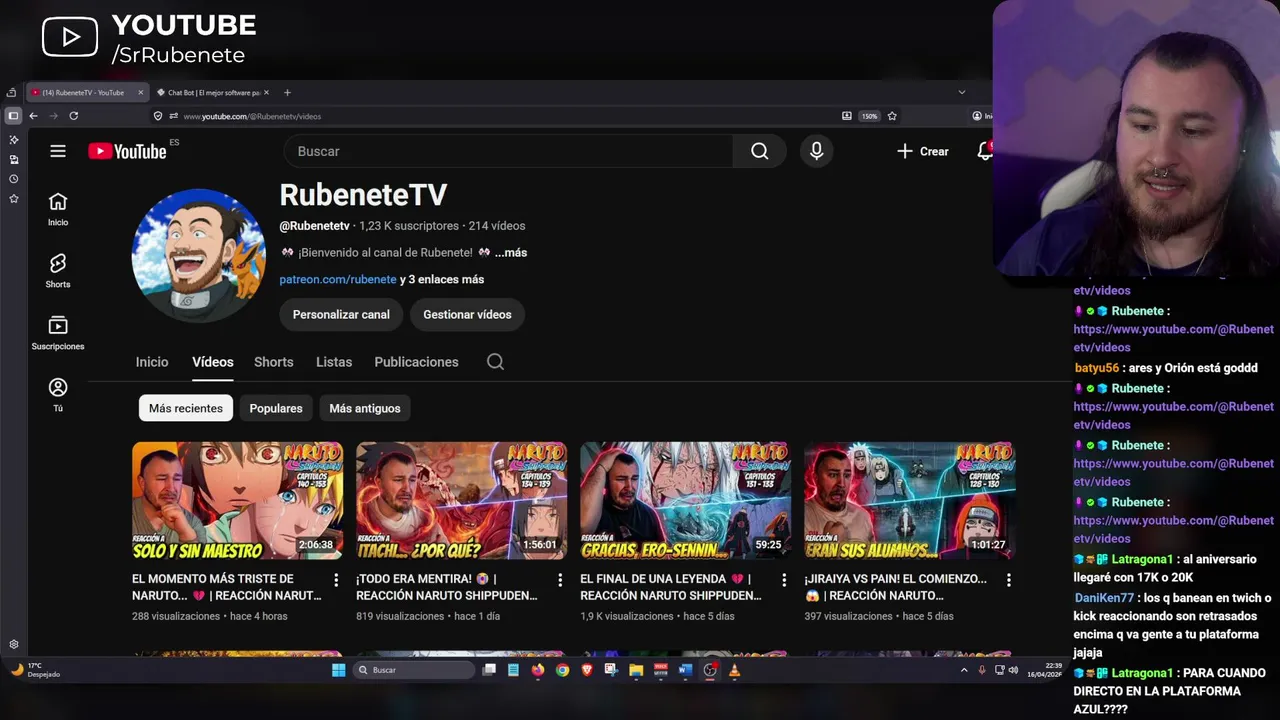Open video title EL MOMENTO MÁS TRISTE DE NARUTO

pos(227,587)
